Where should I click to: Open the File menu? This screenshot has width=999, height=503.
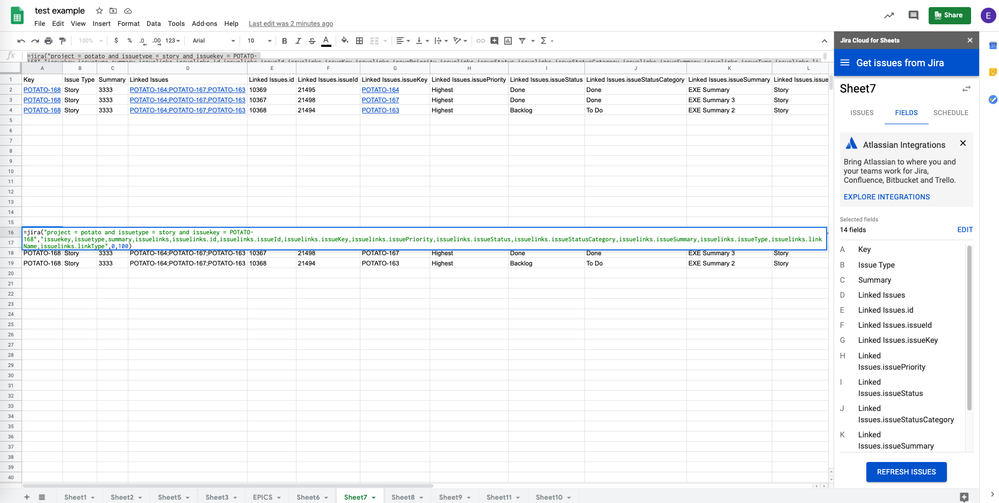[40, 24]
